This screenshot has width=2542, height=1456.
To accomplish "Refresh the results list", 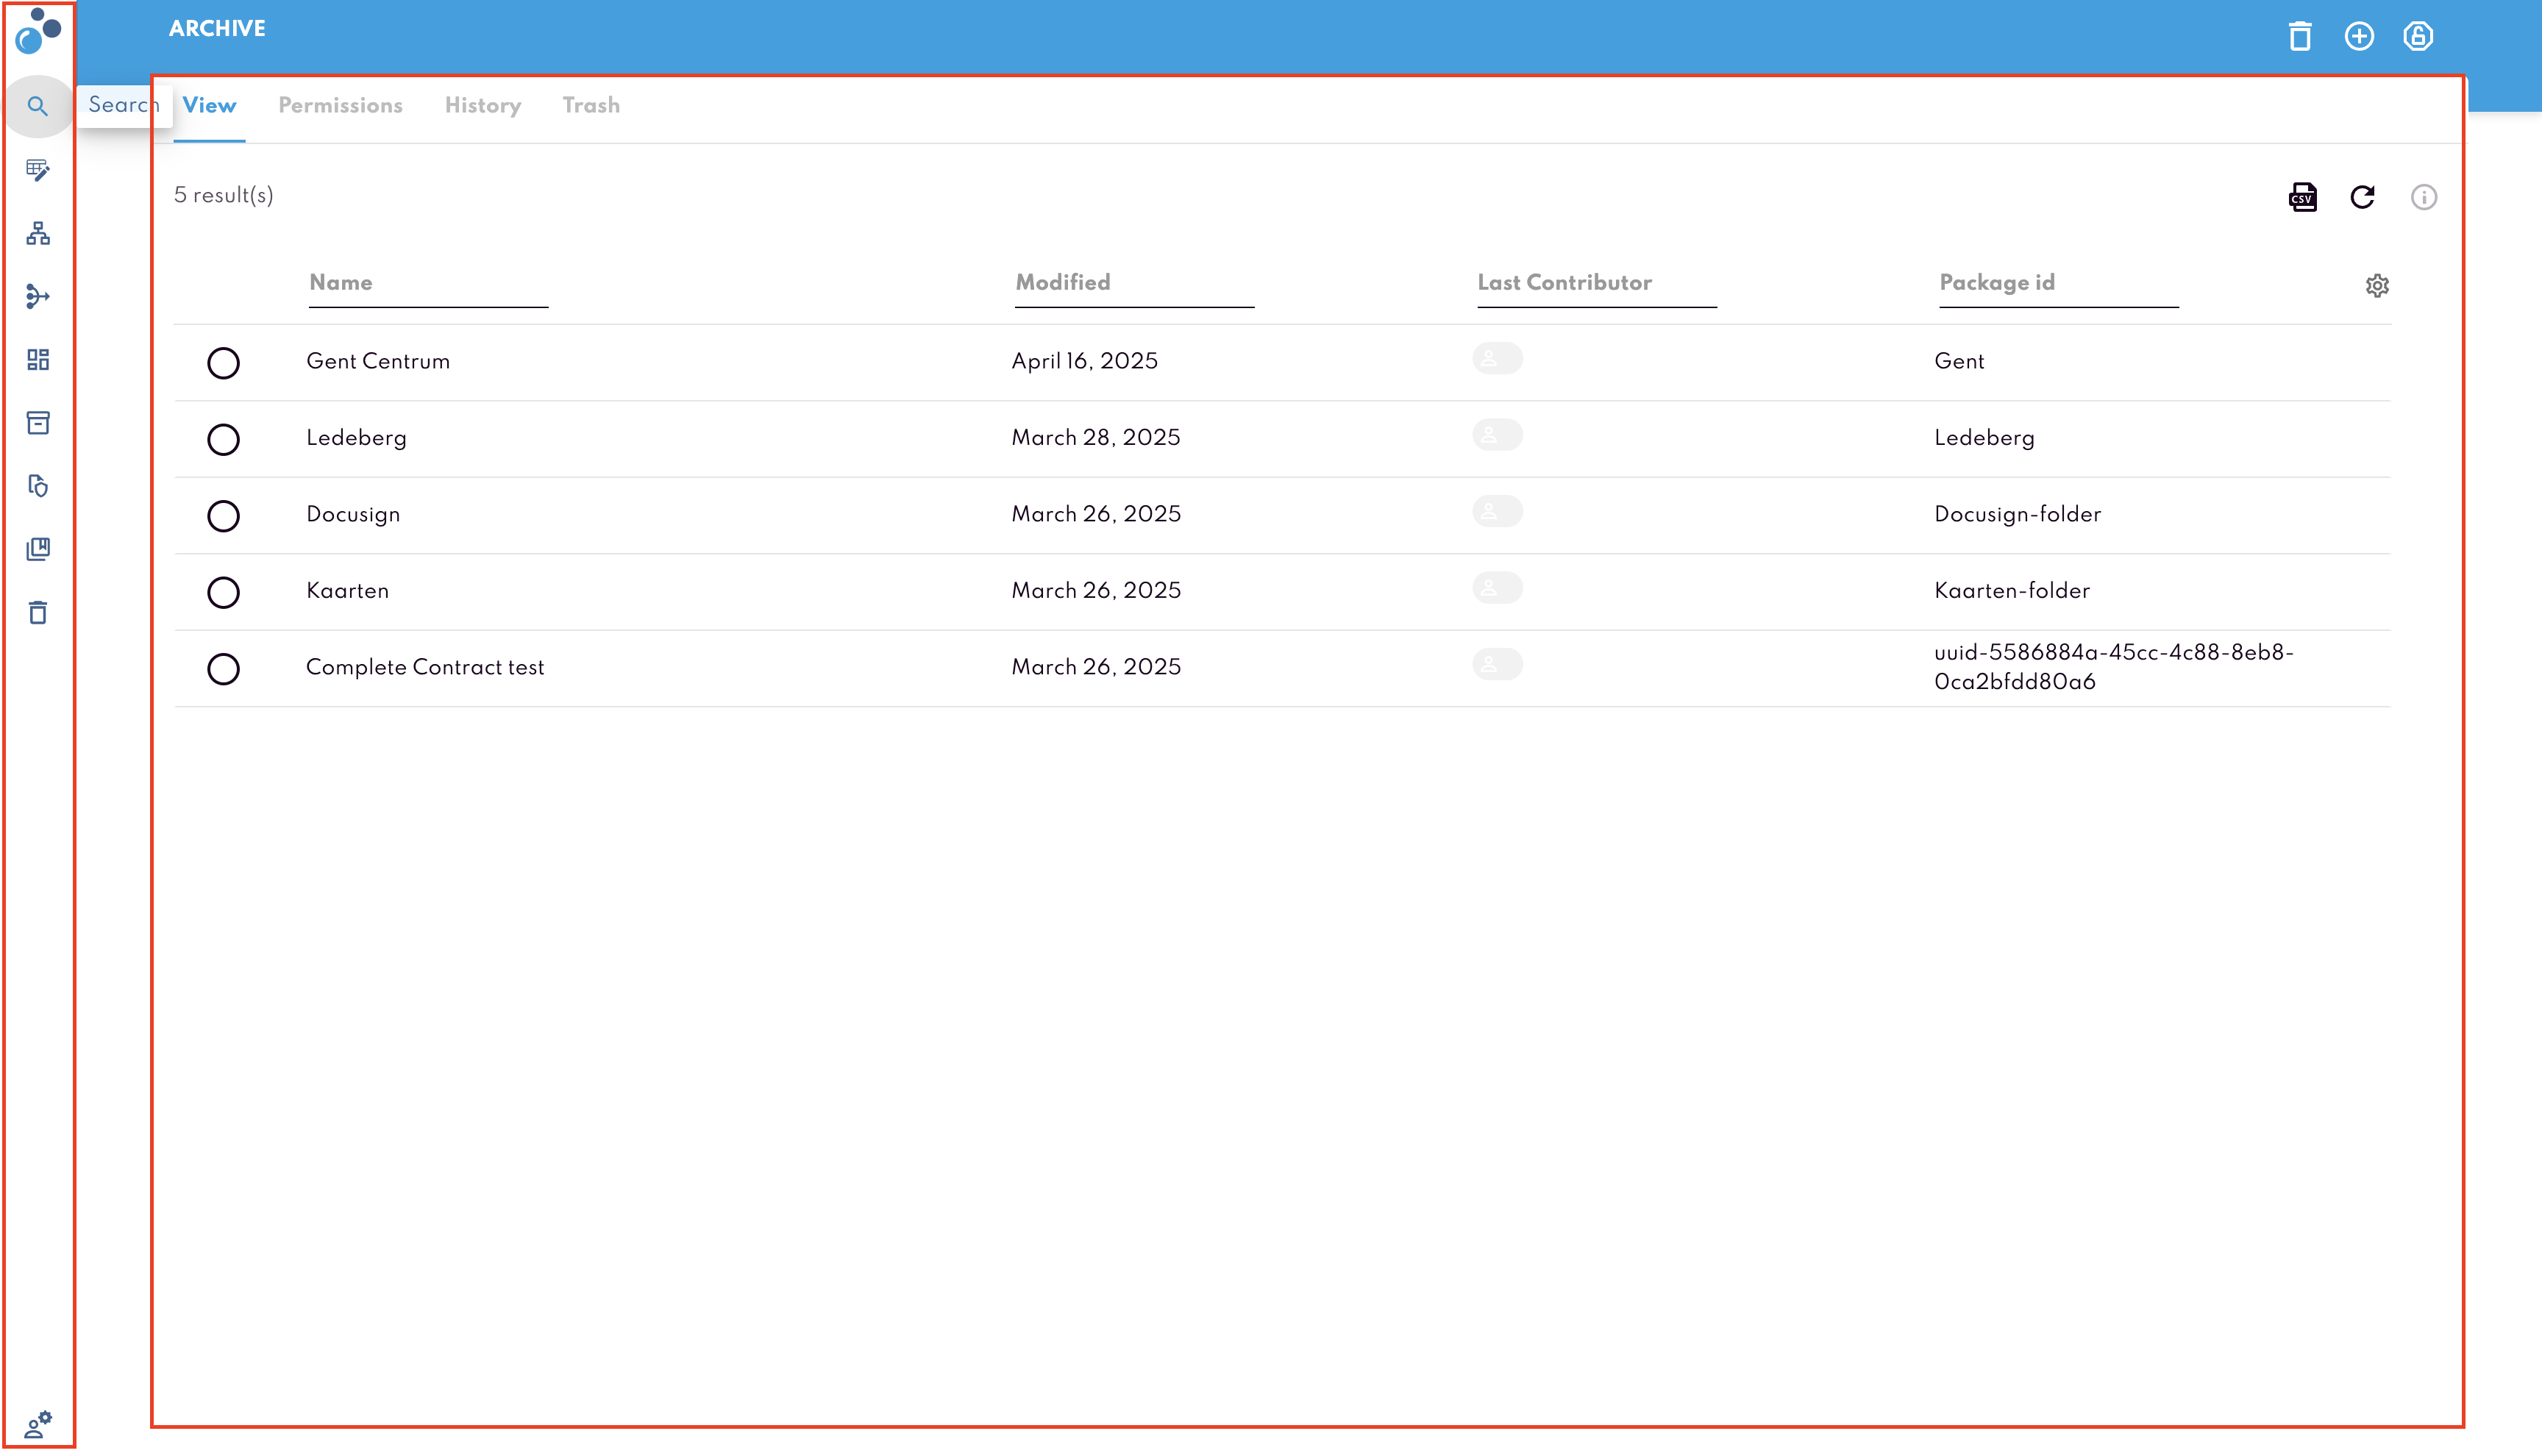I will coord(2363,197).
